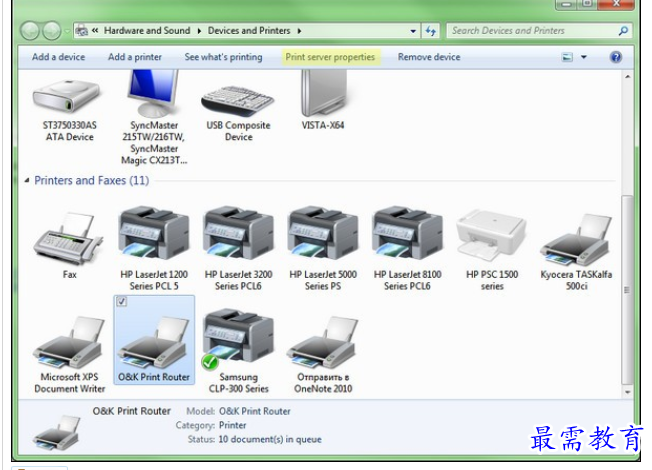The image size is (652, 470).
Task: Click the O&K Print Router printer icon
Action: coord(154,342)
